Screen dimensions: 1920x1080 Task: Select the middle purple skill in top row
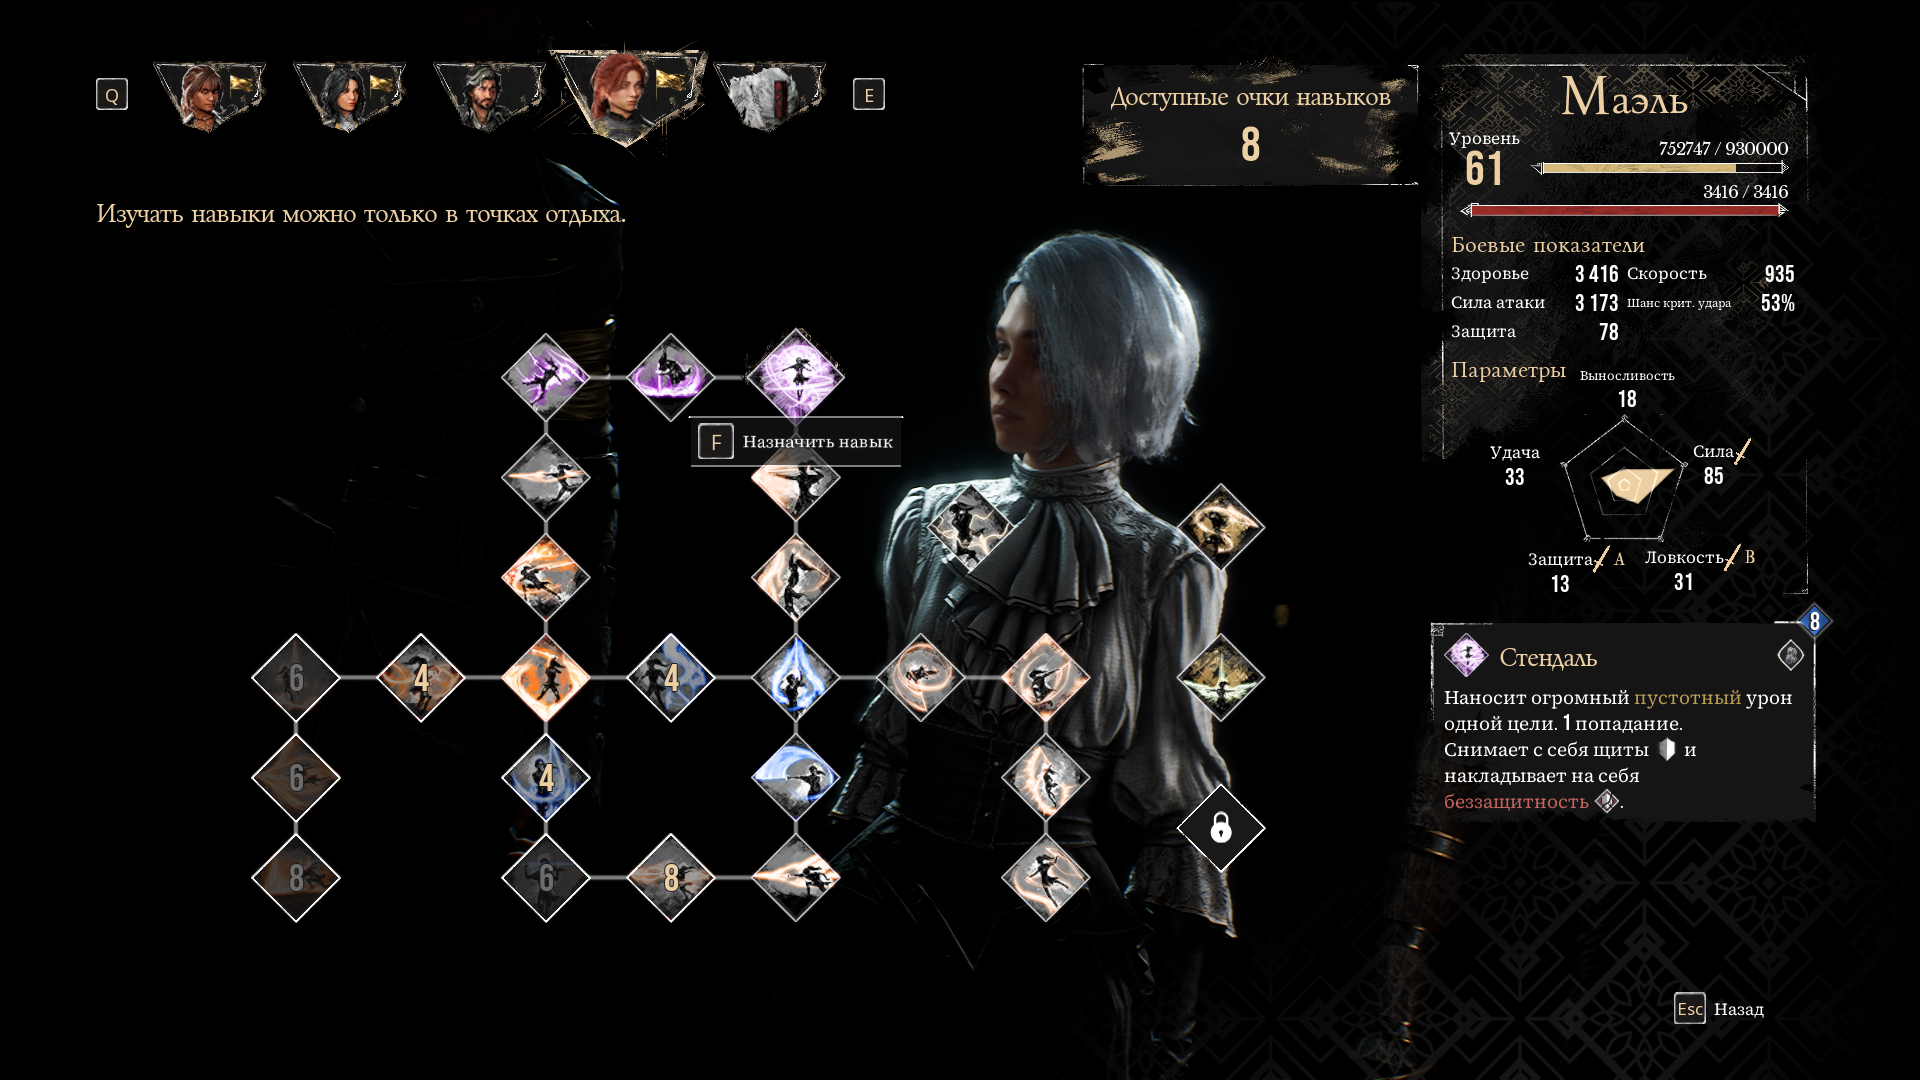[x=671, y=377]
